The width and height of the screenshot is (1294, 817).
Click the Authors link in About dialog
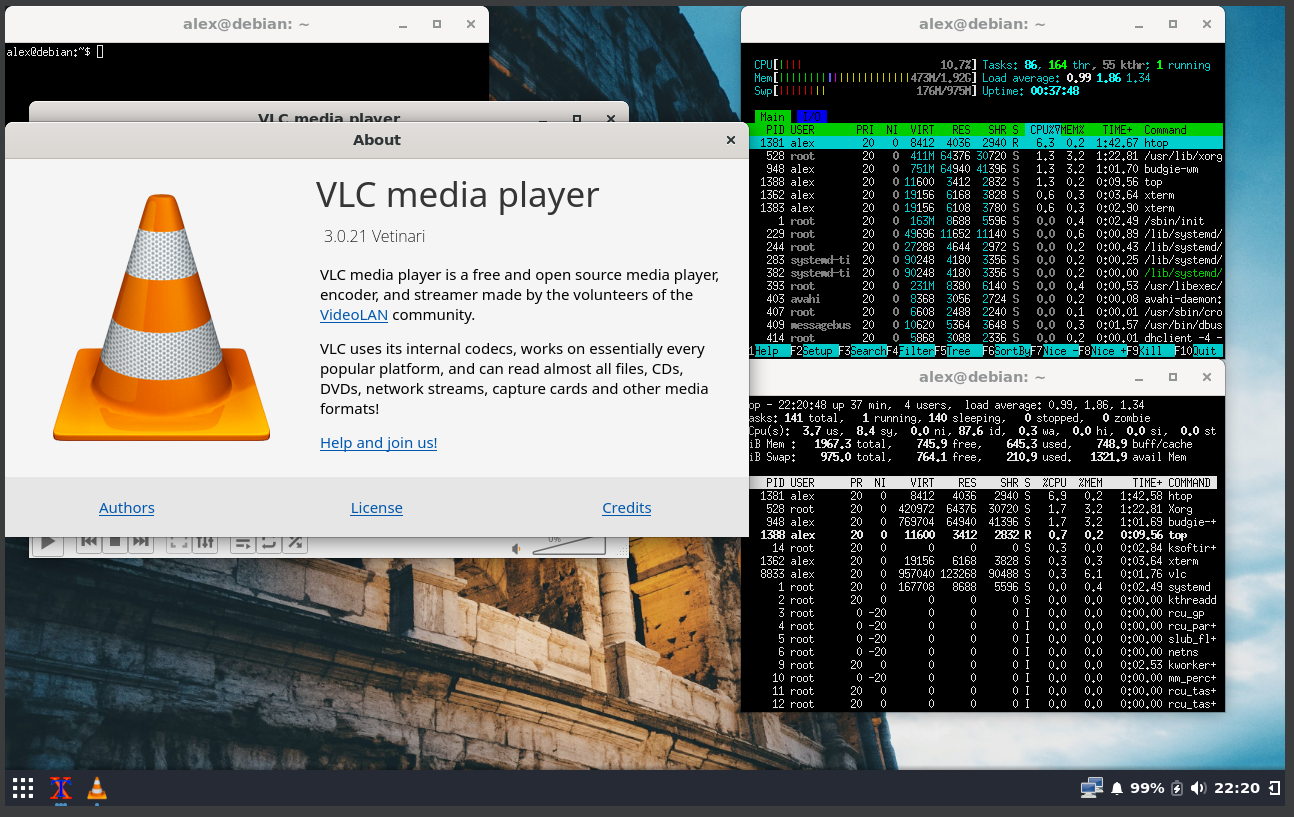click(126, 507)
